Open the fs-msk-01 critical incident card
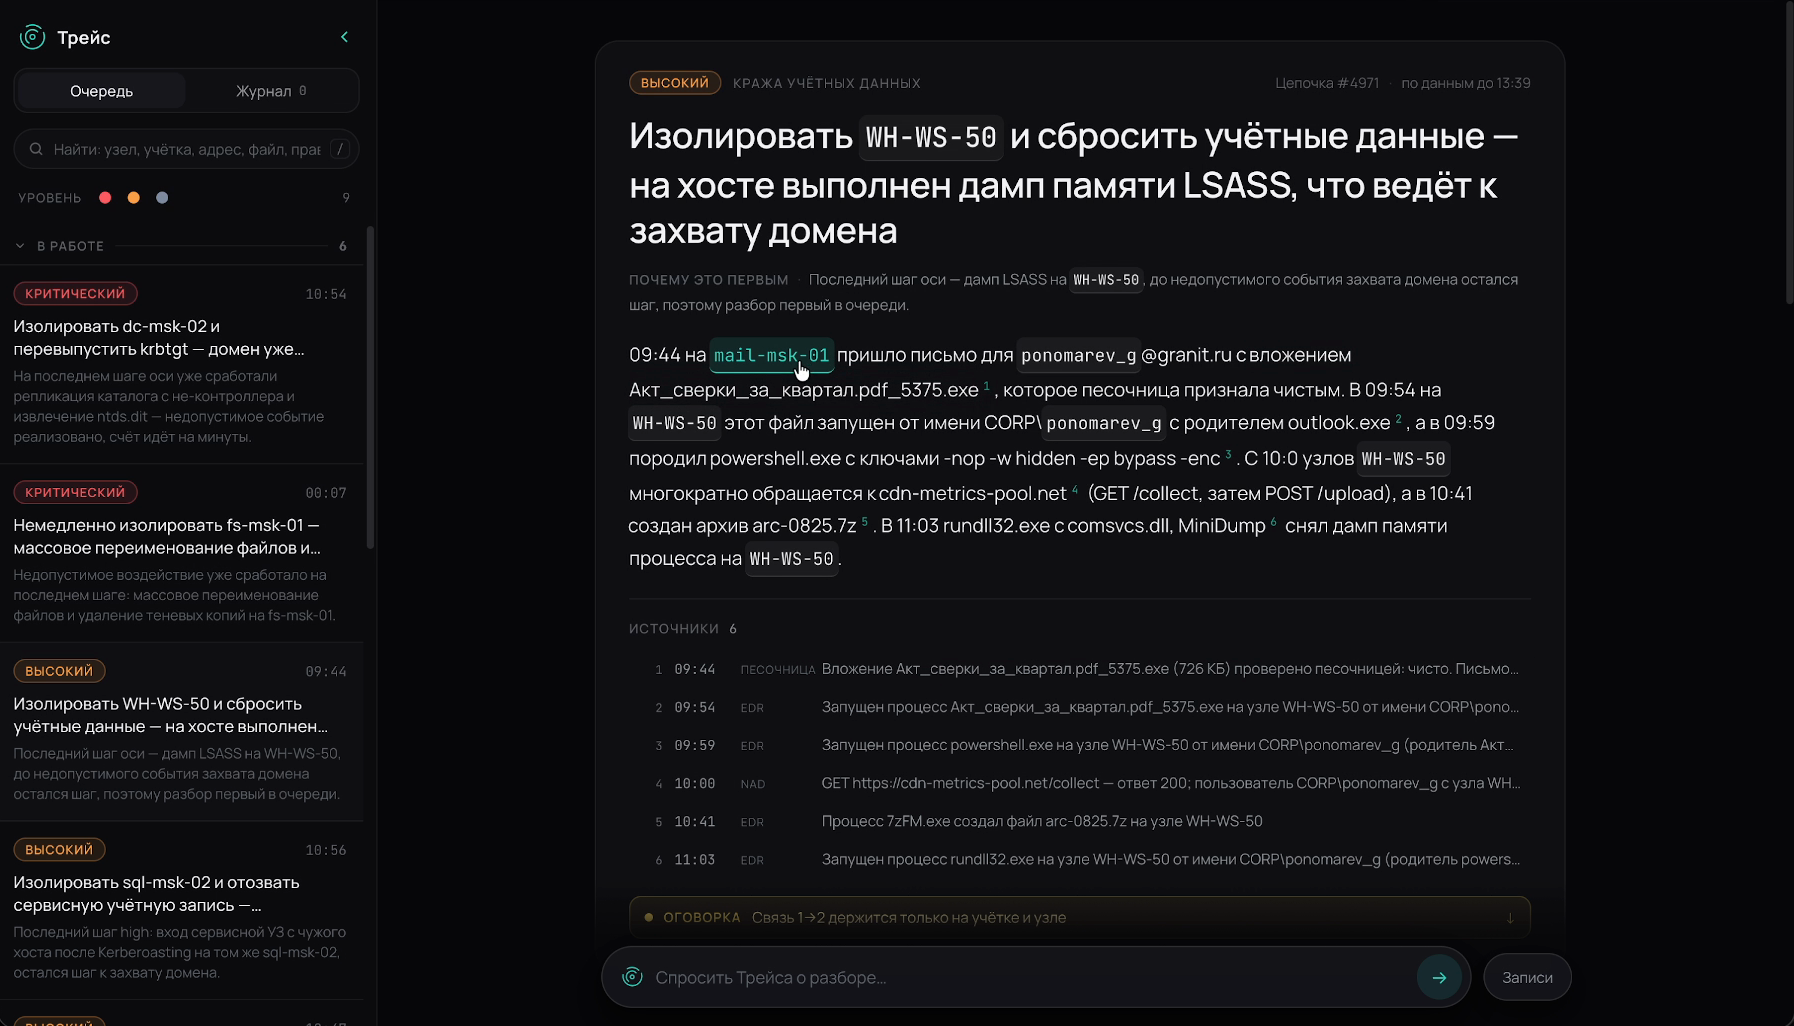This screenshot has height=1026, width=1794. [x=181, y=553]
